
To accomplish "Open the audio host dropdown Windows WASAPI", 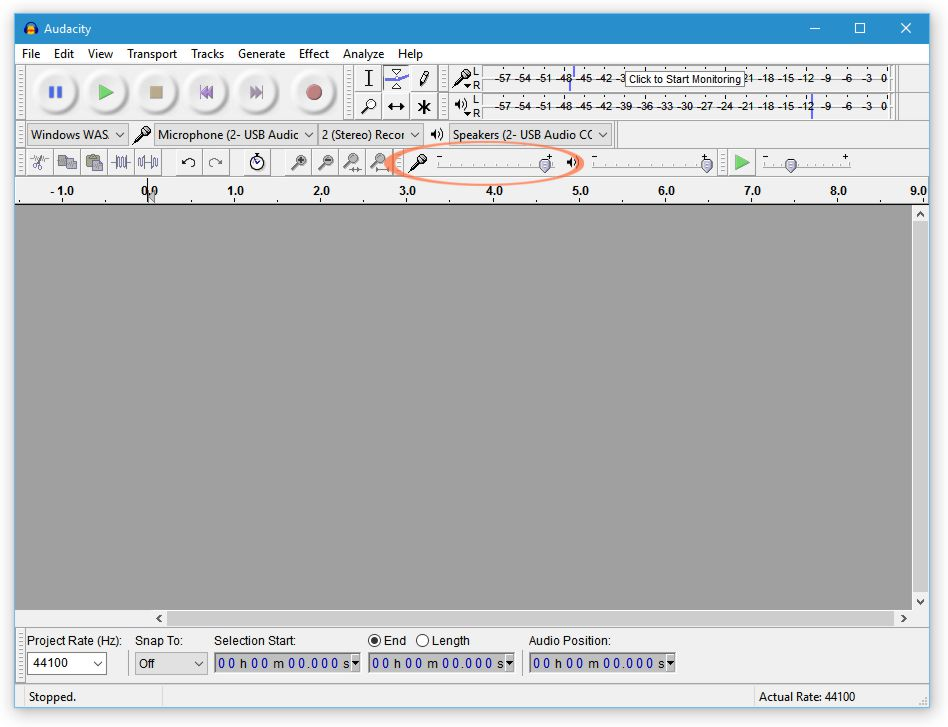I will point(77,134).
